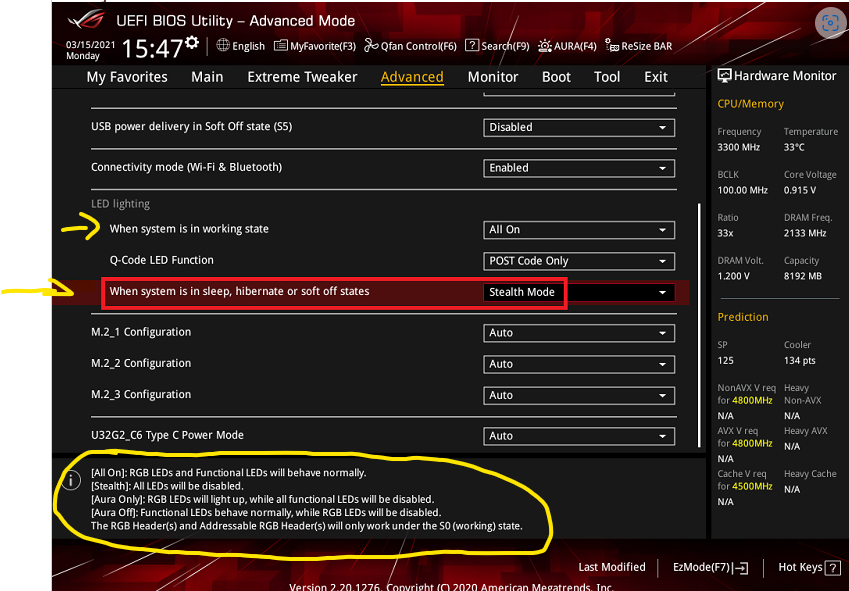Click the 33x ratio value
849x591 pixels.
coord(725,233)
